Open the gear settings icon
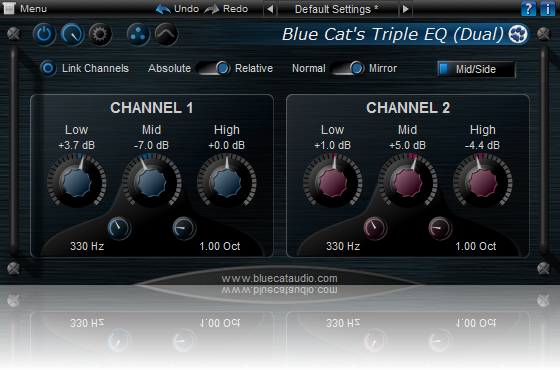Image resolution: width=560 pixels, height=370 pixels. [x=100, y=35]
